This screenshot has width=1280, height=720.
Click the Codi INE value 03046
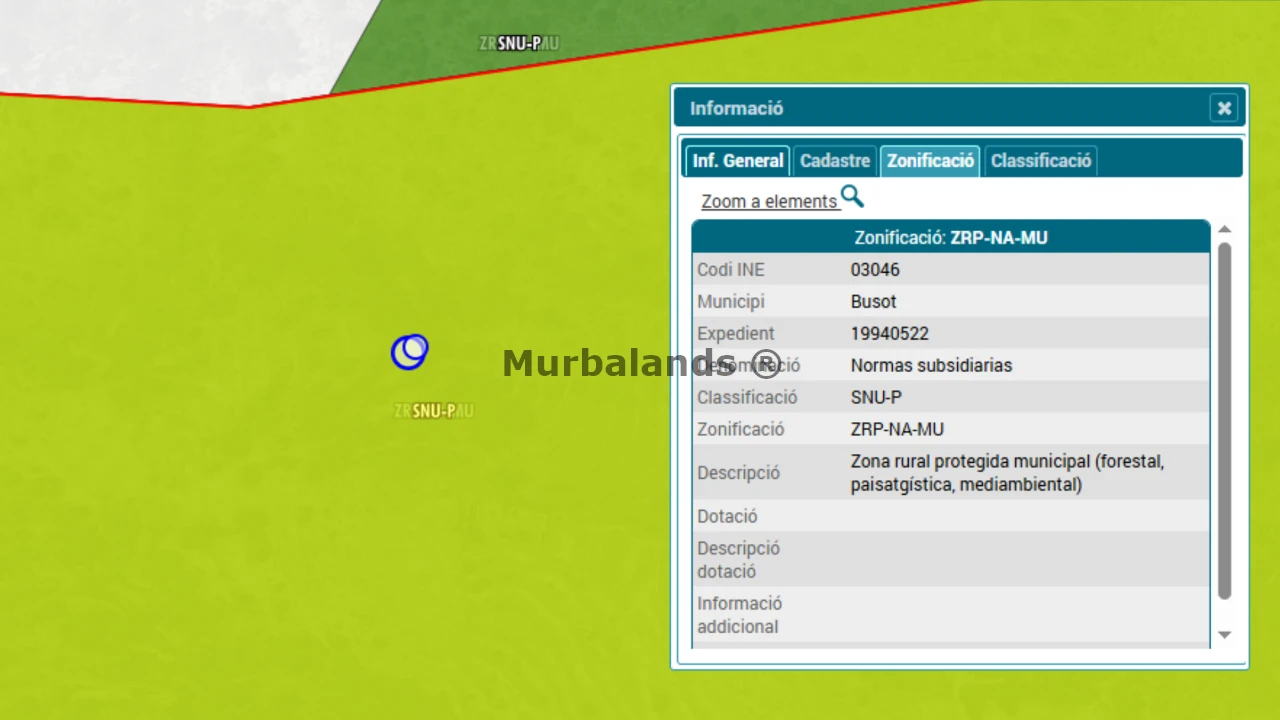875,270
